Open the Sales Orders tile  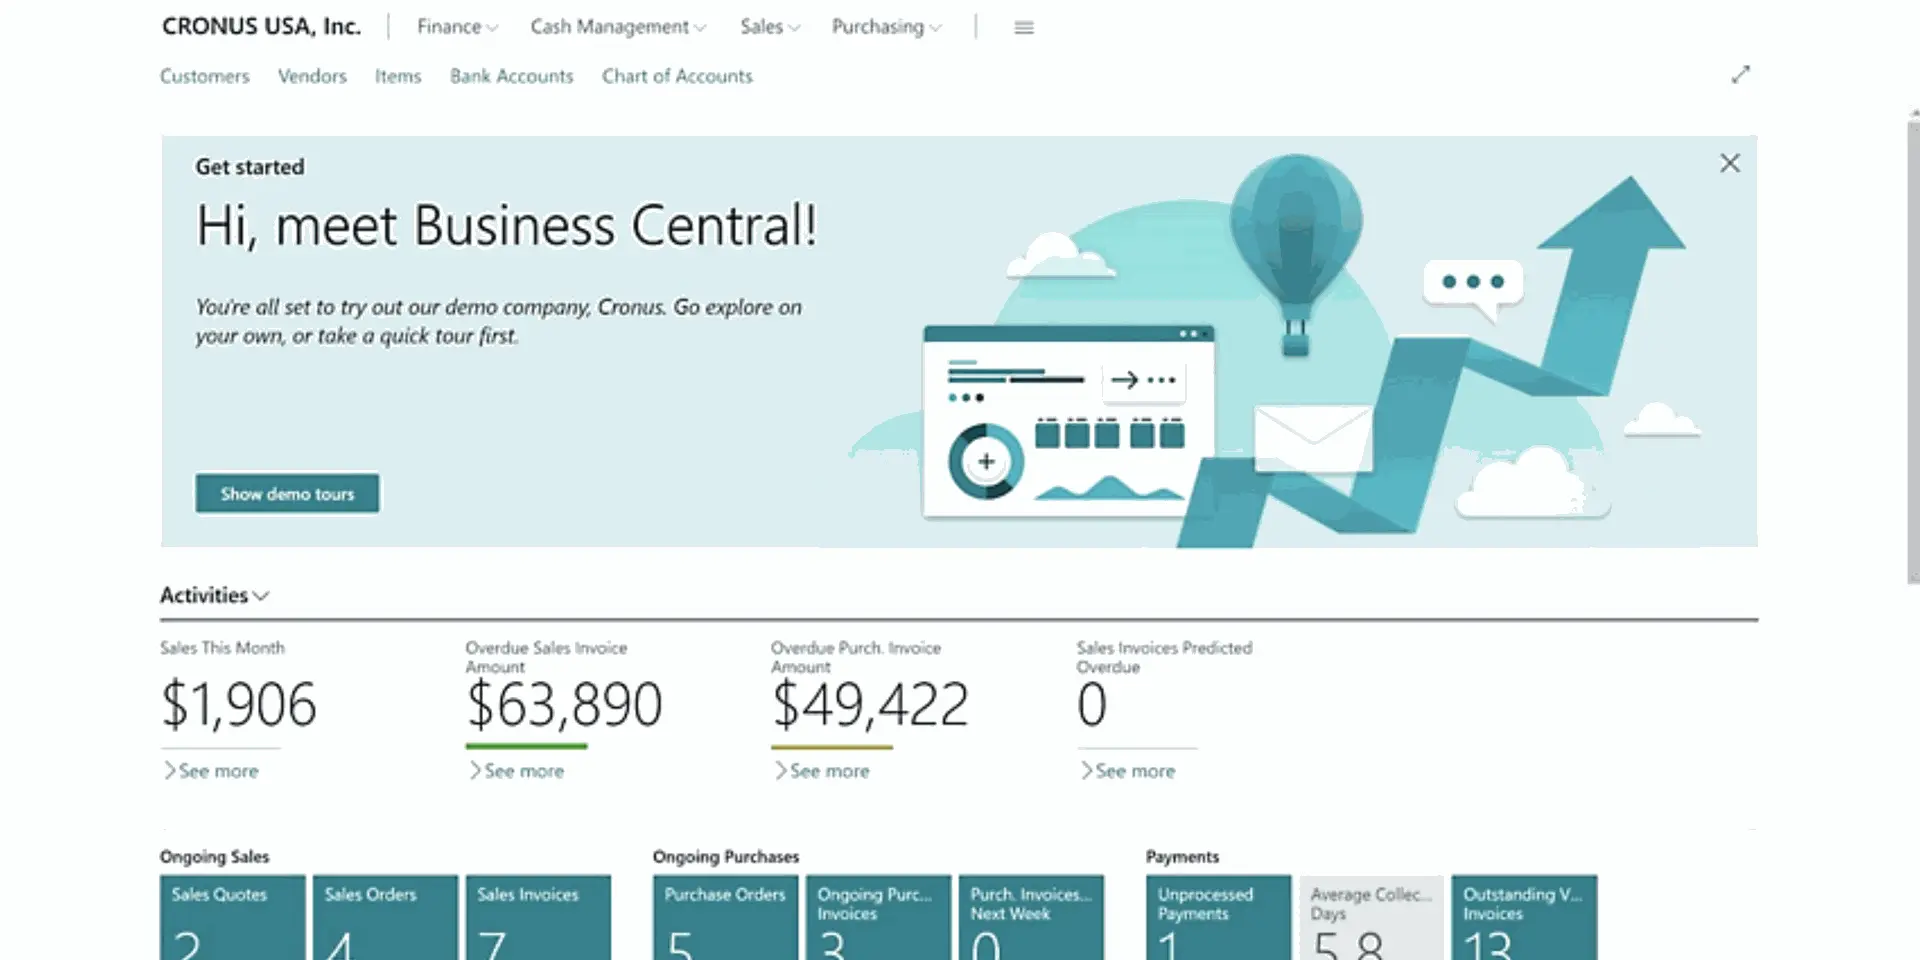click(x=385, y=918)
